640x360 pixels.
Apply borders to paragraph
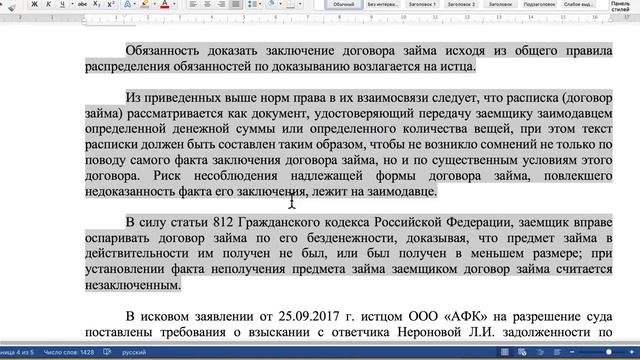point(290,4)
